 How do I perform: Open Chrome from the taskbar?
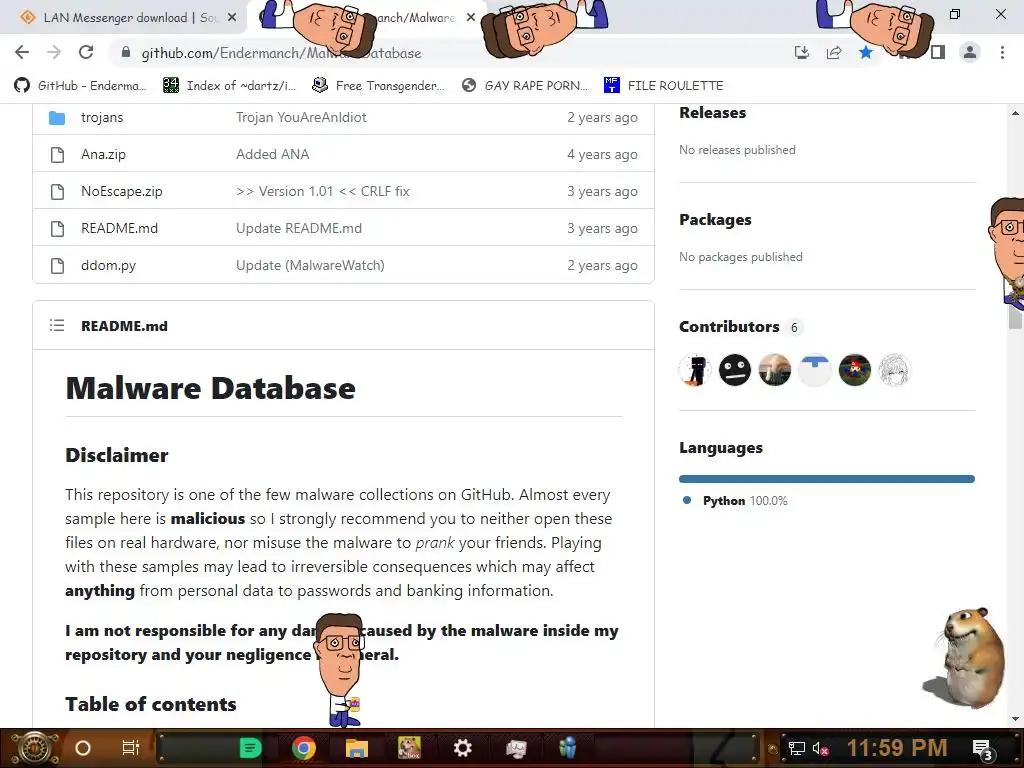(x=304, y=748)
